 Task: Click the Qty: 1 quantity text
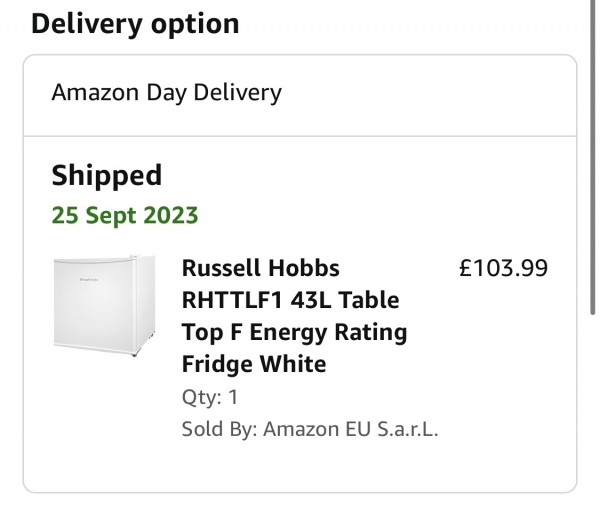point(210,397)
